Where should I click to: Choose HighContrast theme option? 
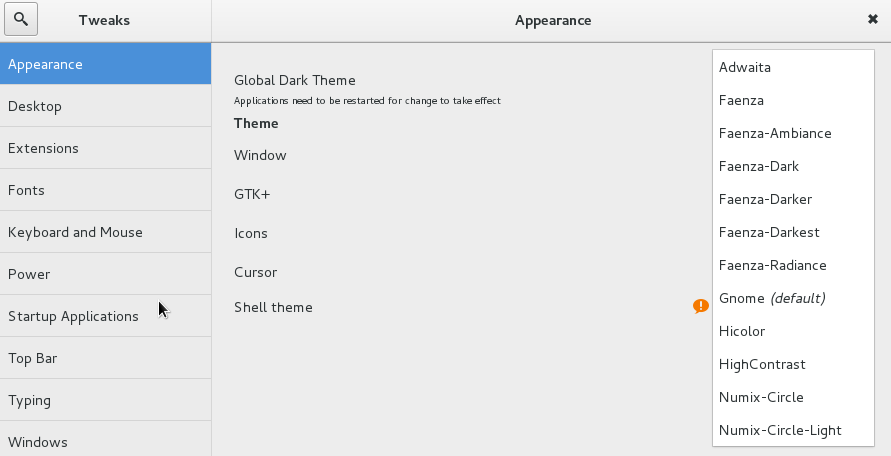793,364
